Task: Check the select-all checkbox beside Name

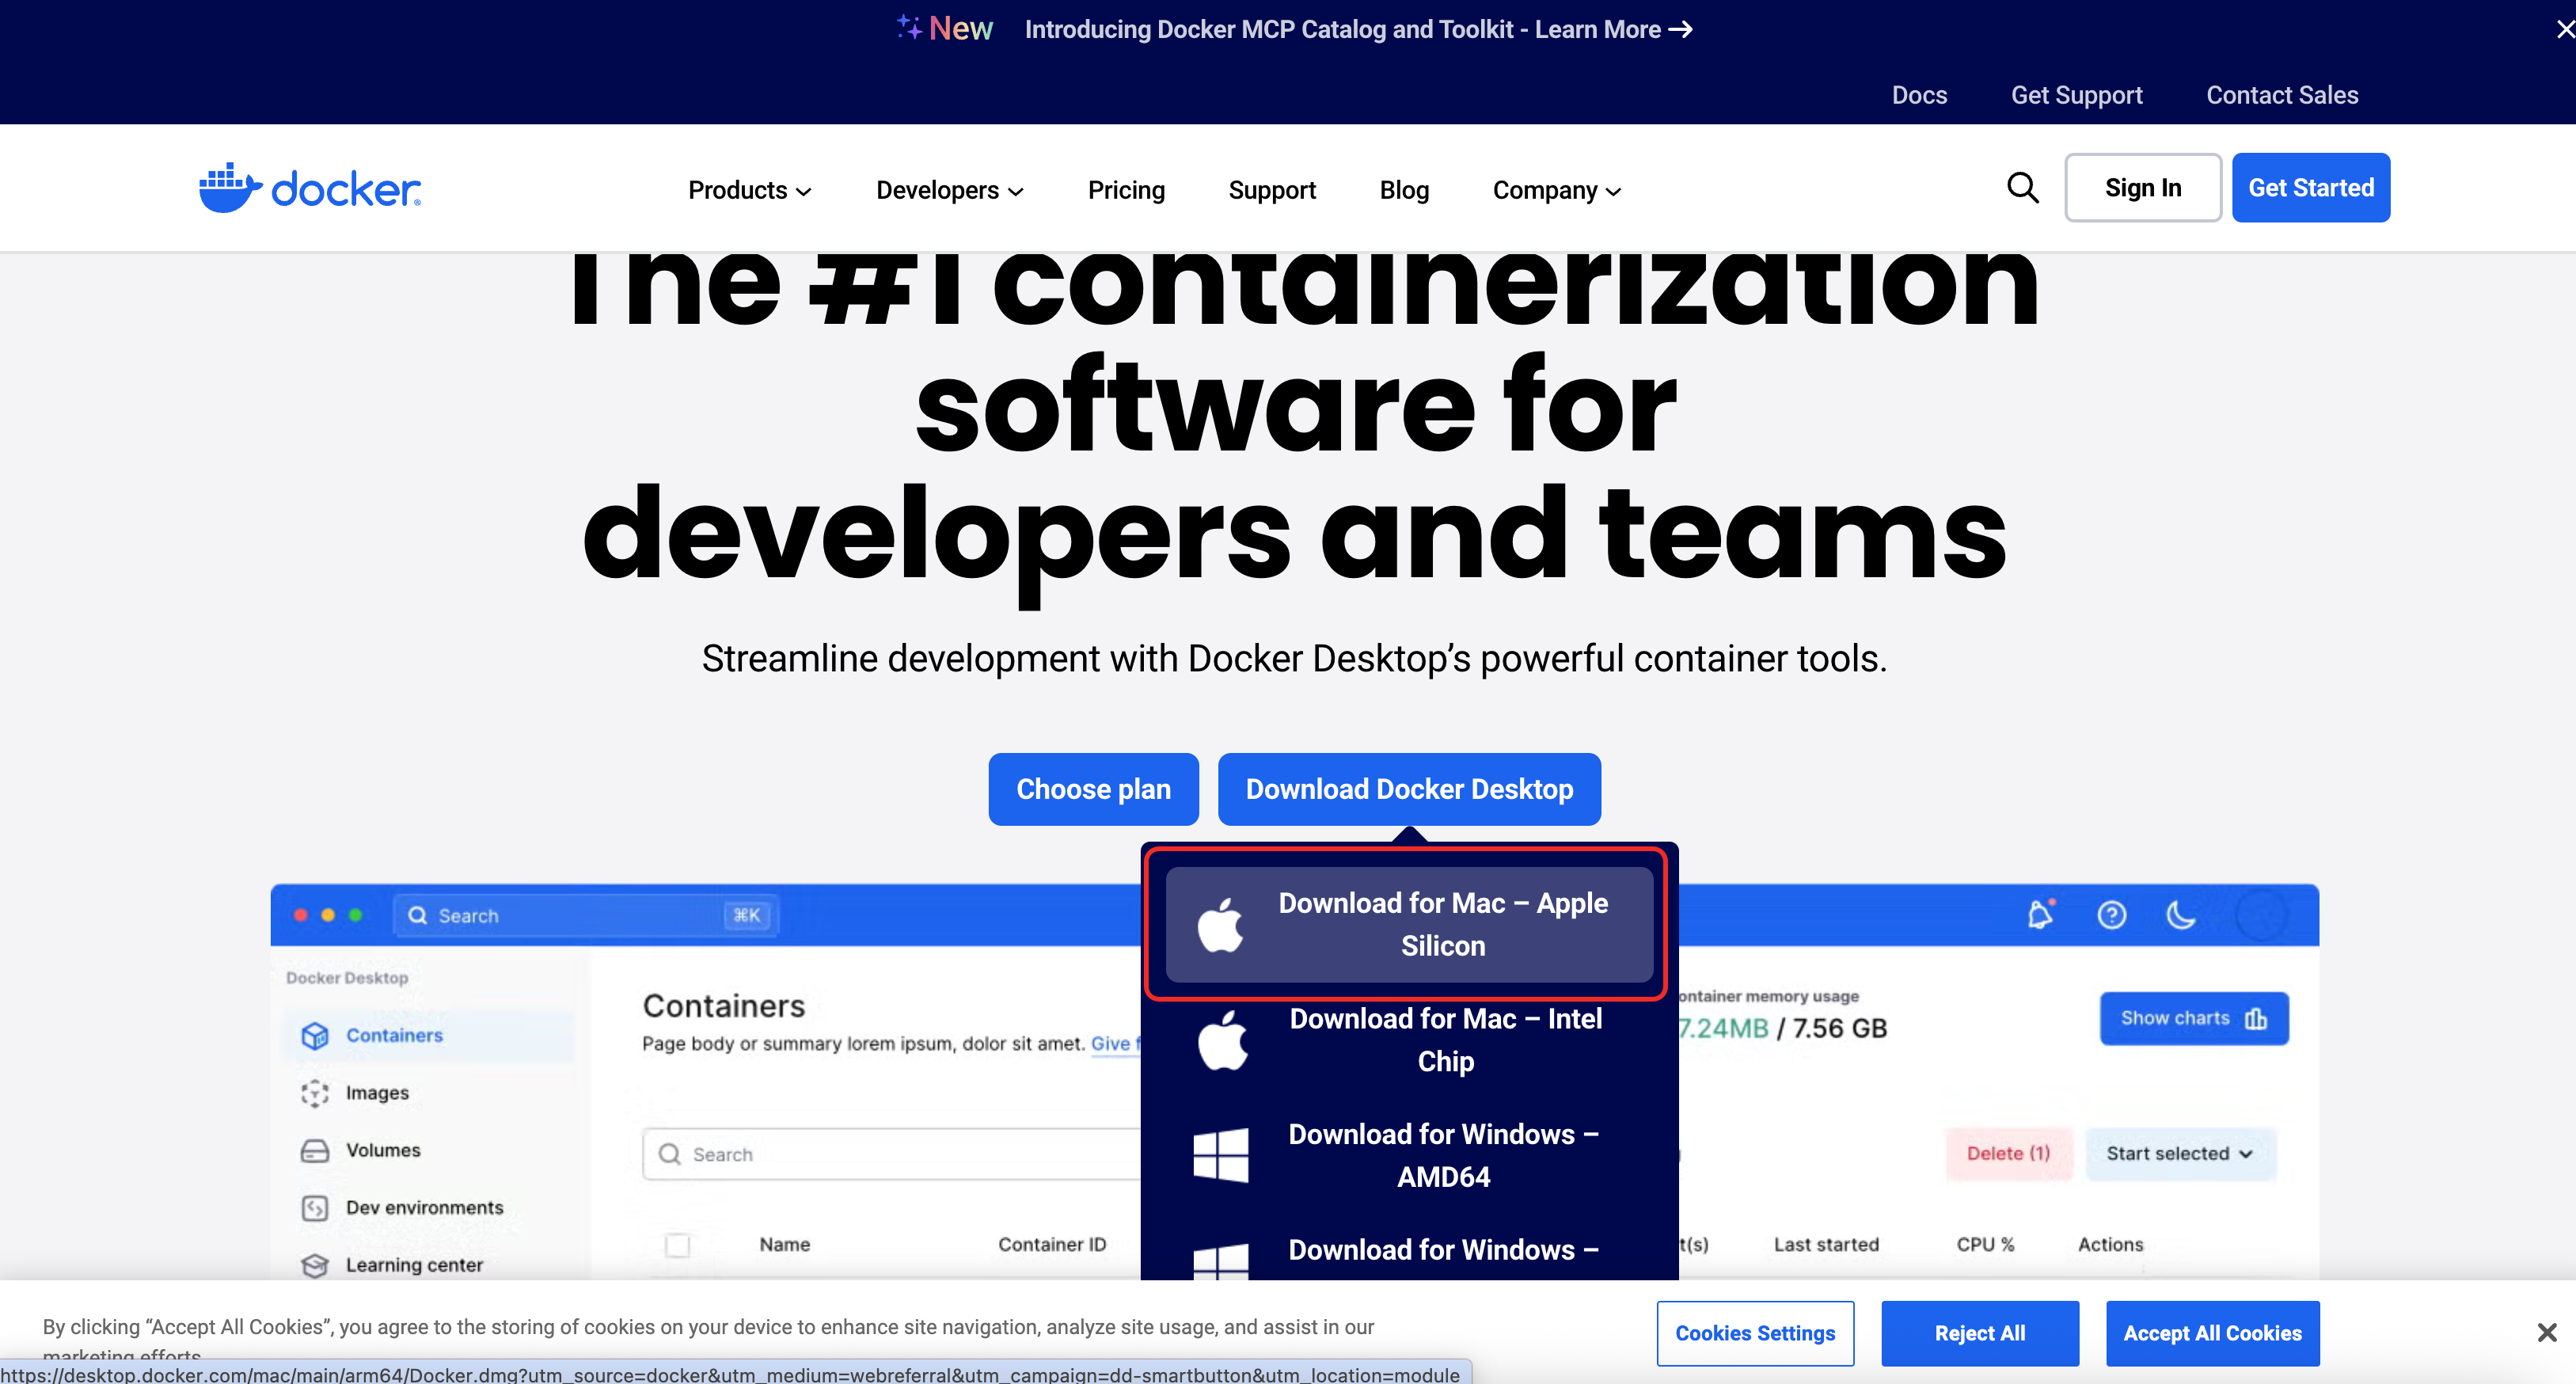Action: (678, 1245)
